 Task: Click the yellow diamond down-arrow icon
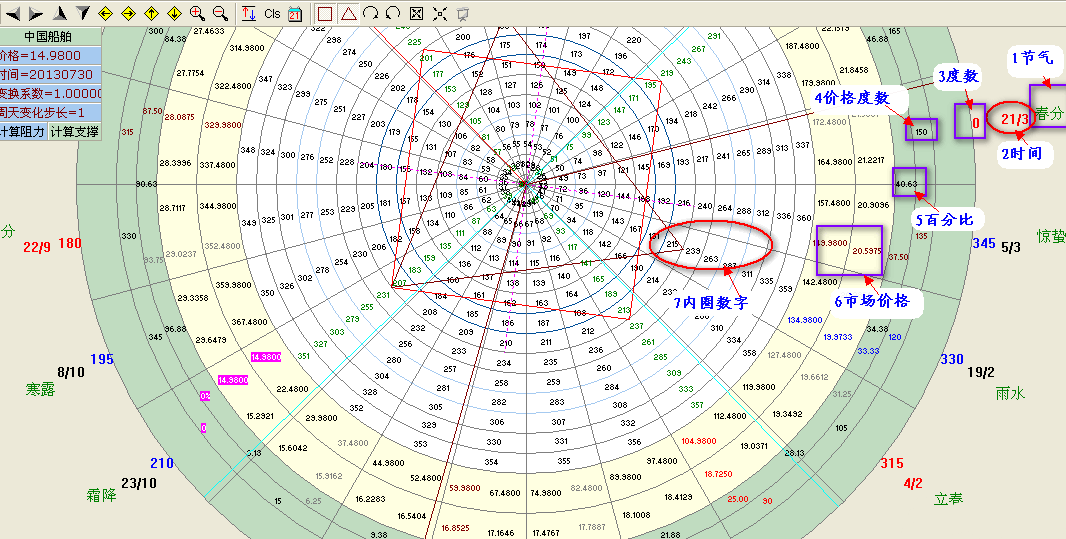click(174, 13)
